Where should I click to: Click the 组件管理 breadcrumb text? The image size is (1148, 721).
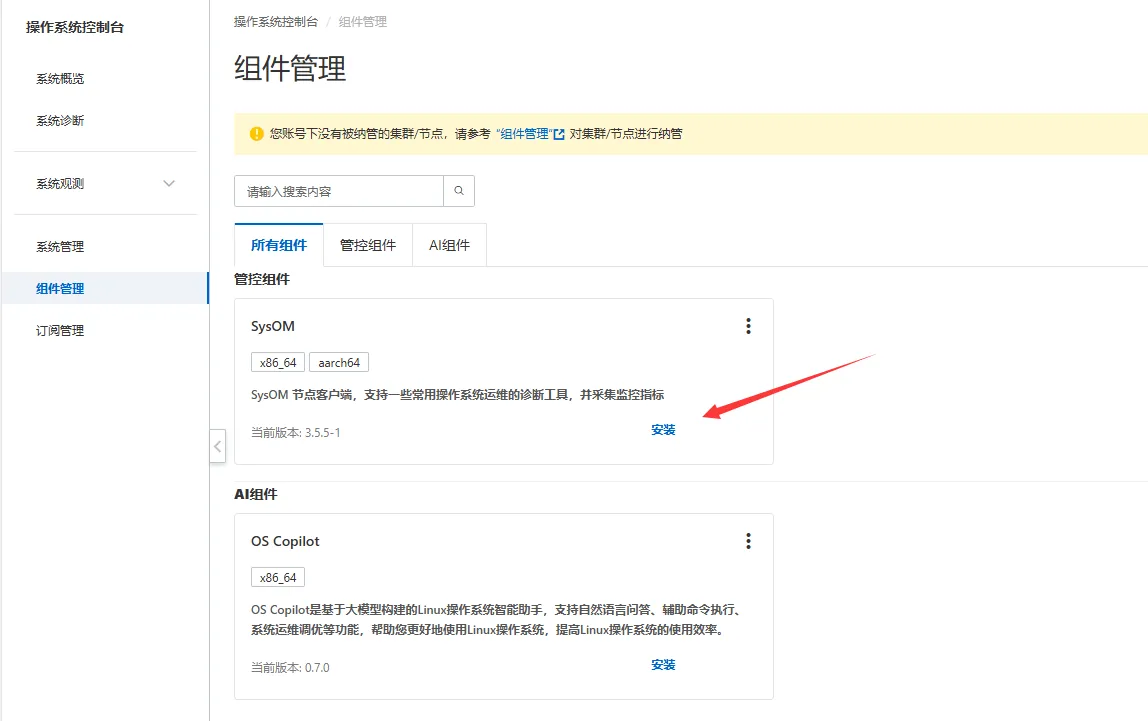point(362,22)
